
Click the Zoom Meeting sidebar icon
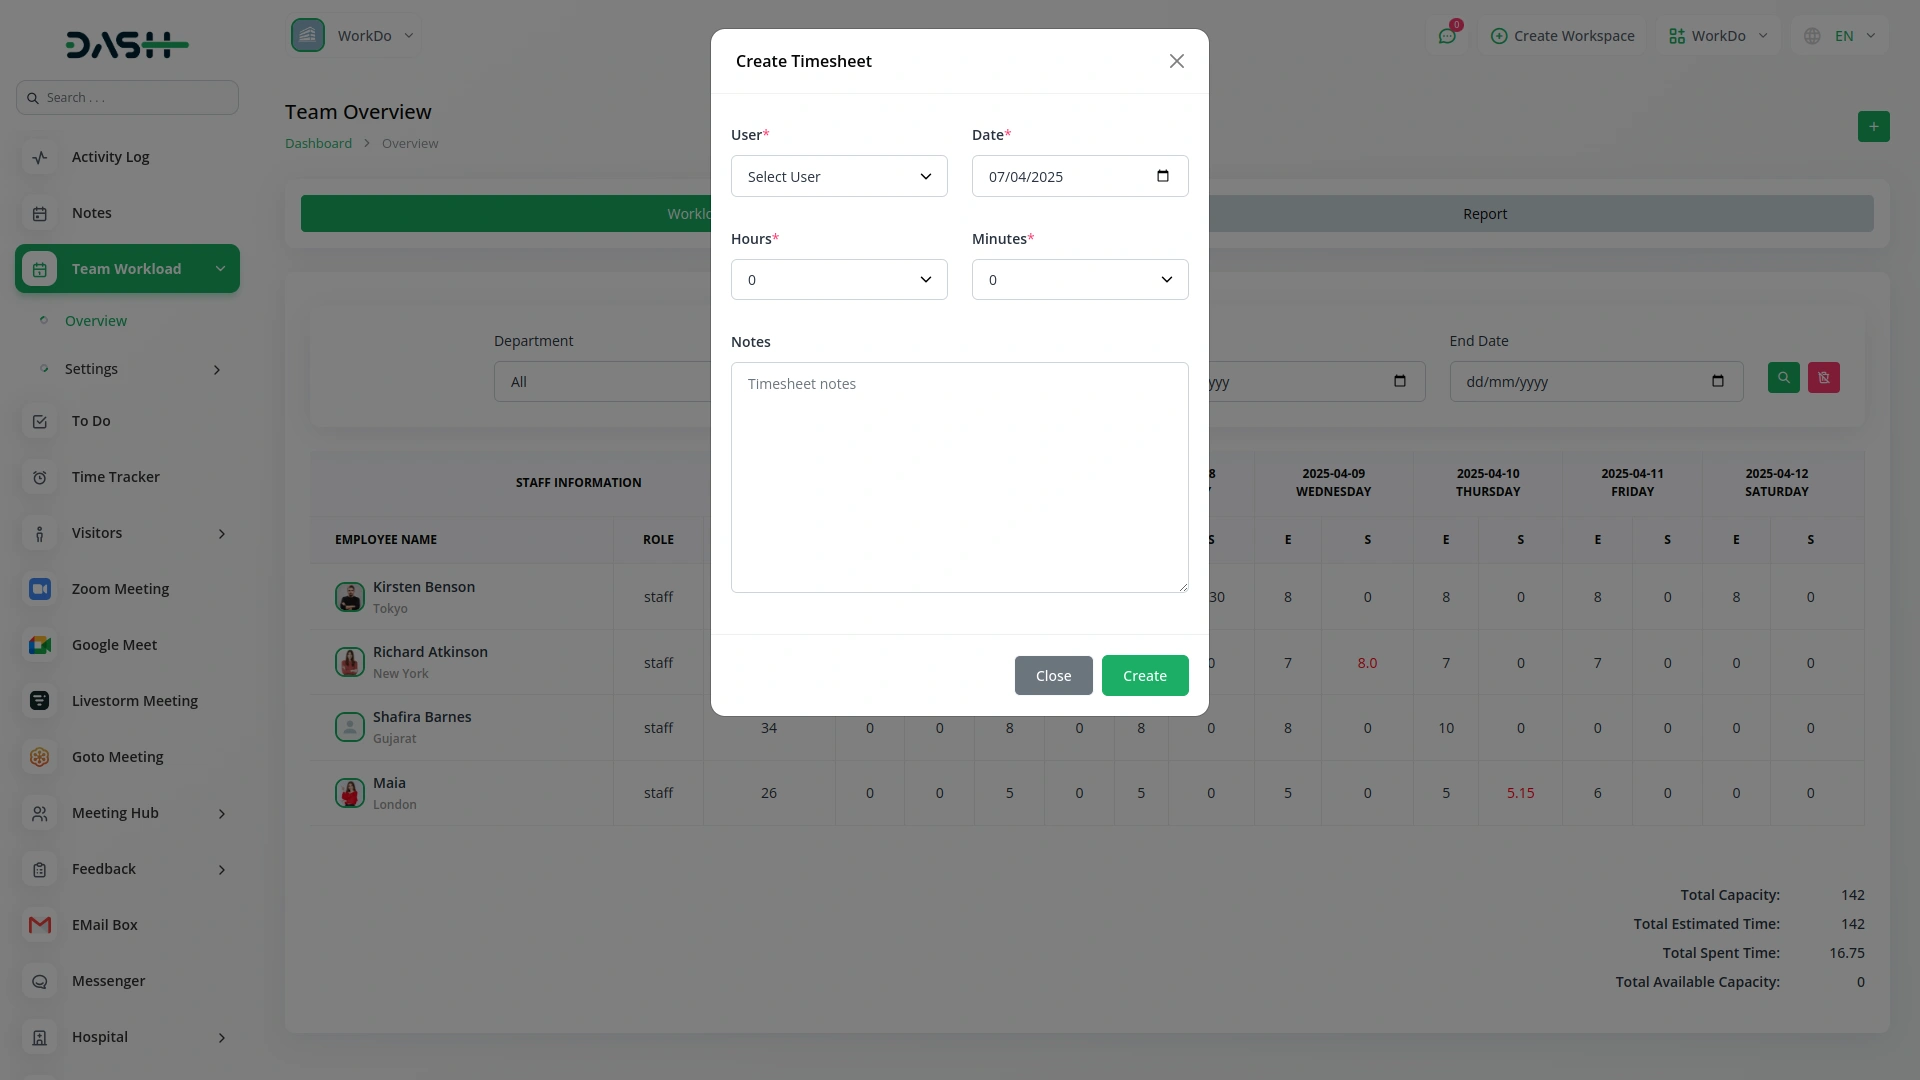pos(40,589)
